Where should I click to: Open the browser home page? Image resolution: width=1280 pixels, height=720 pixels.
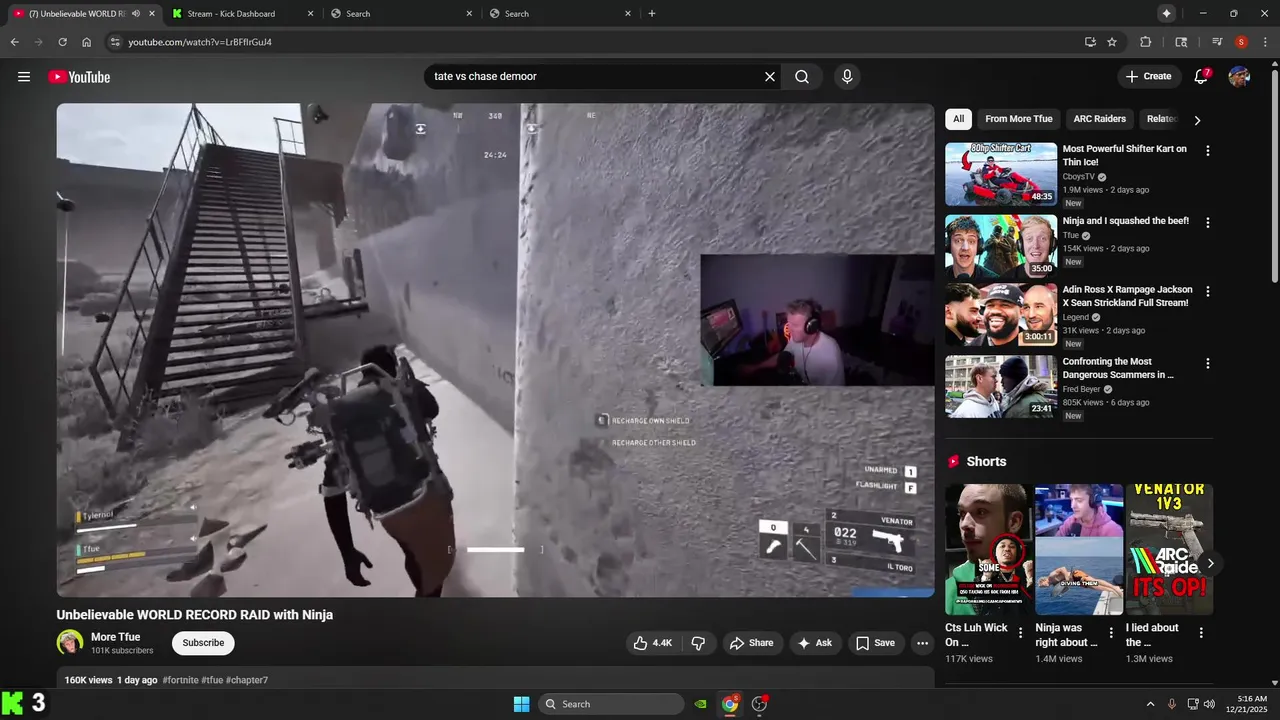pyautogui.click(x=87, y=42)
